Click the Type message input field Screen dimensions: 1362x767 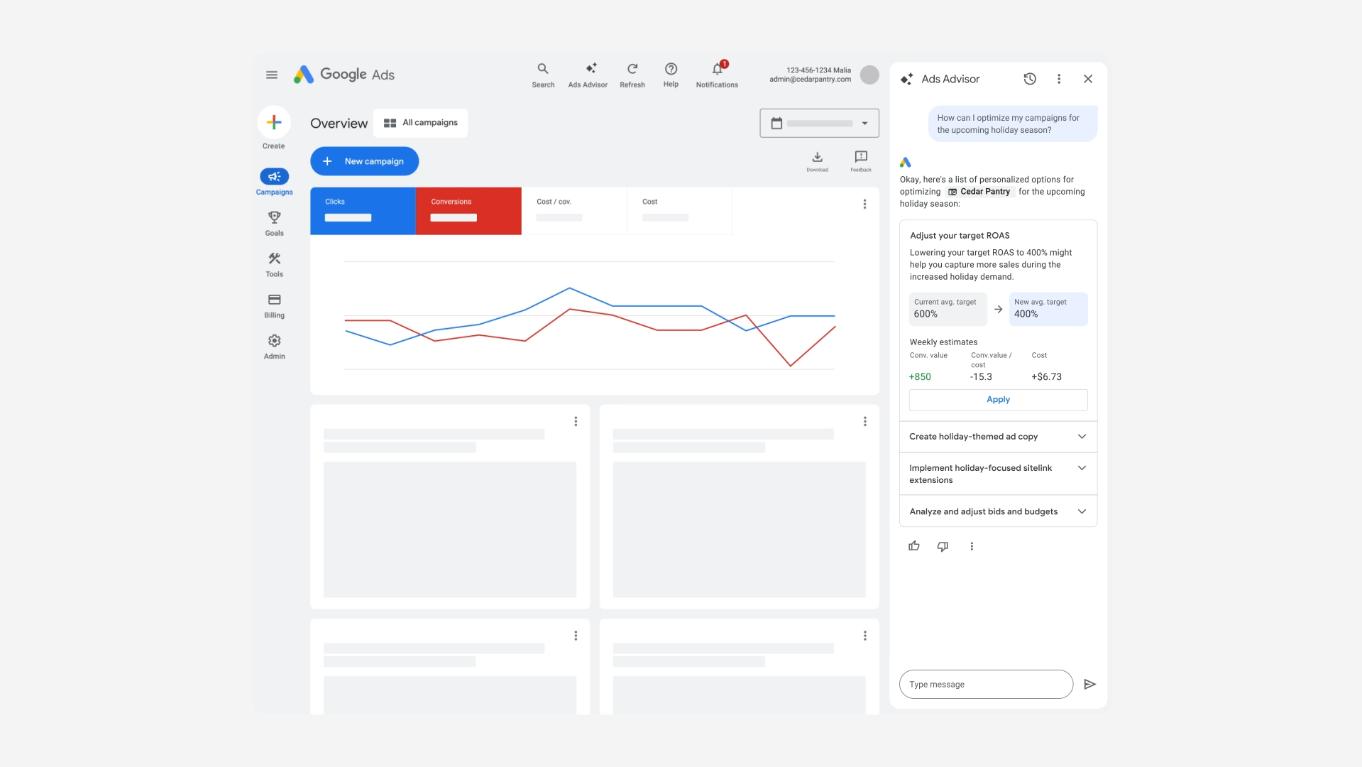click(x=985, y=684)
